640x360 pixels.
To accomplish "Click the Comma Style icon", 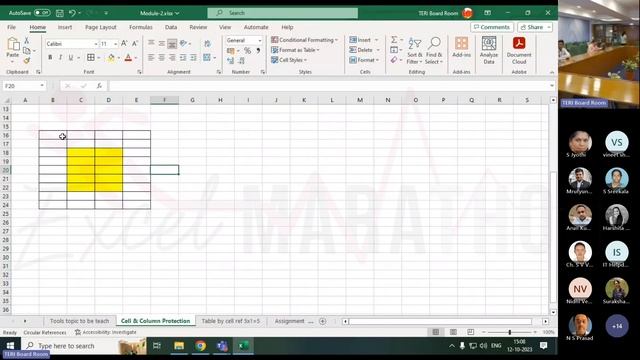I will [x=258, y=51].
